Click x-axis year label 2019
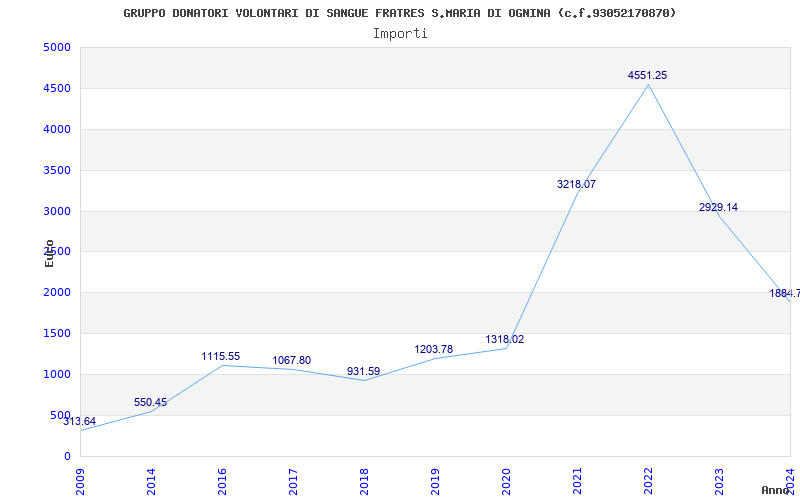This screenshot has width=800, height=500. click(435, 481)
